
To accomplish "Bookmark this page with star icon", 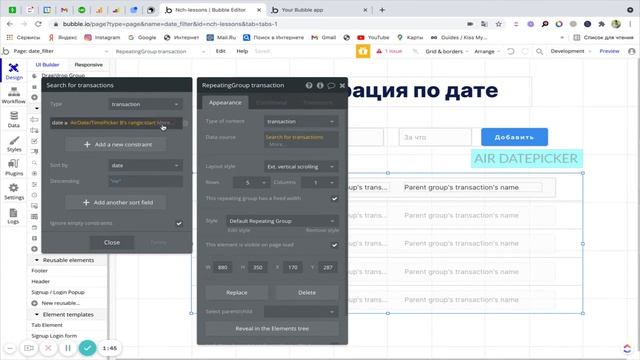I will point(498,24).
